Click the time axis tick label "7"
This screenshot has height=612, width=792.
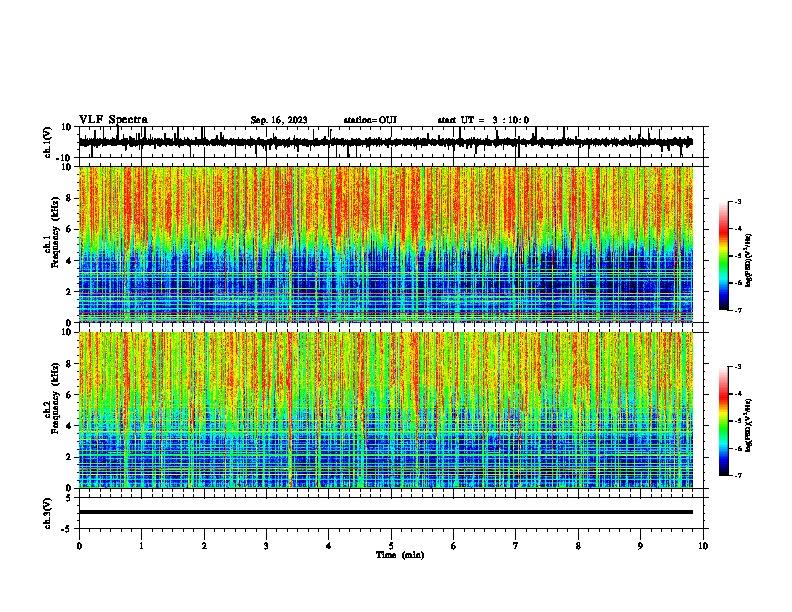(516, 546)
